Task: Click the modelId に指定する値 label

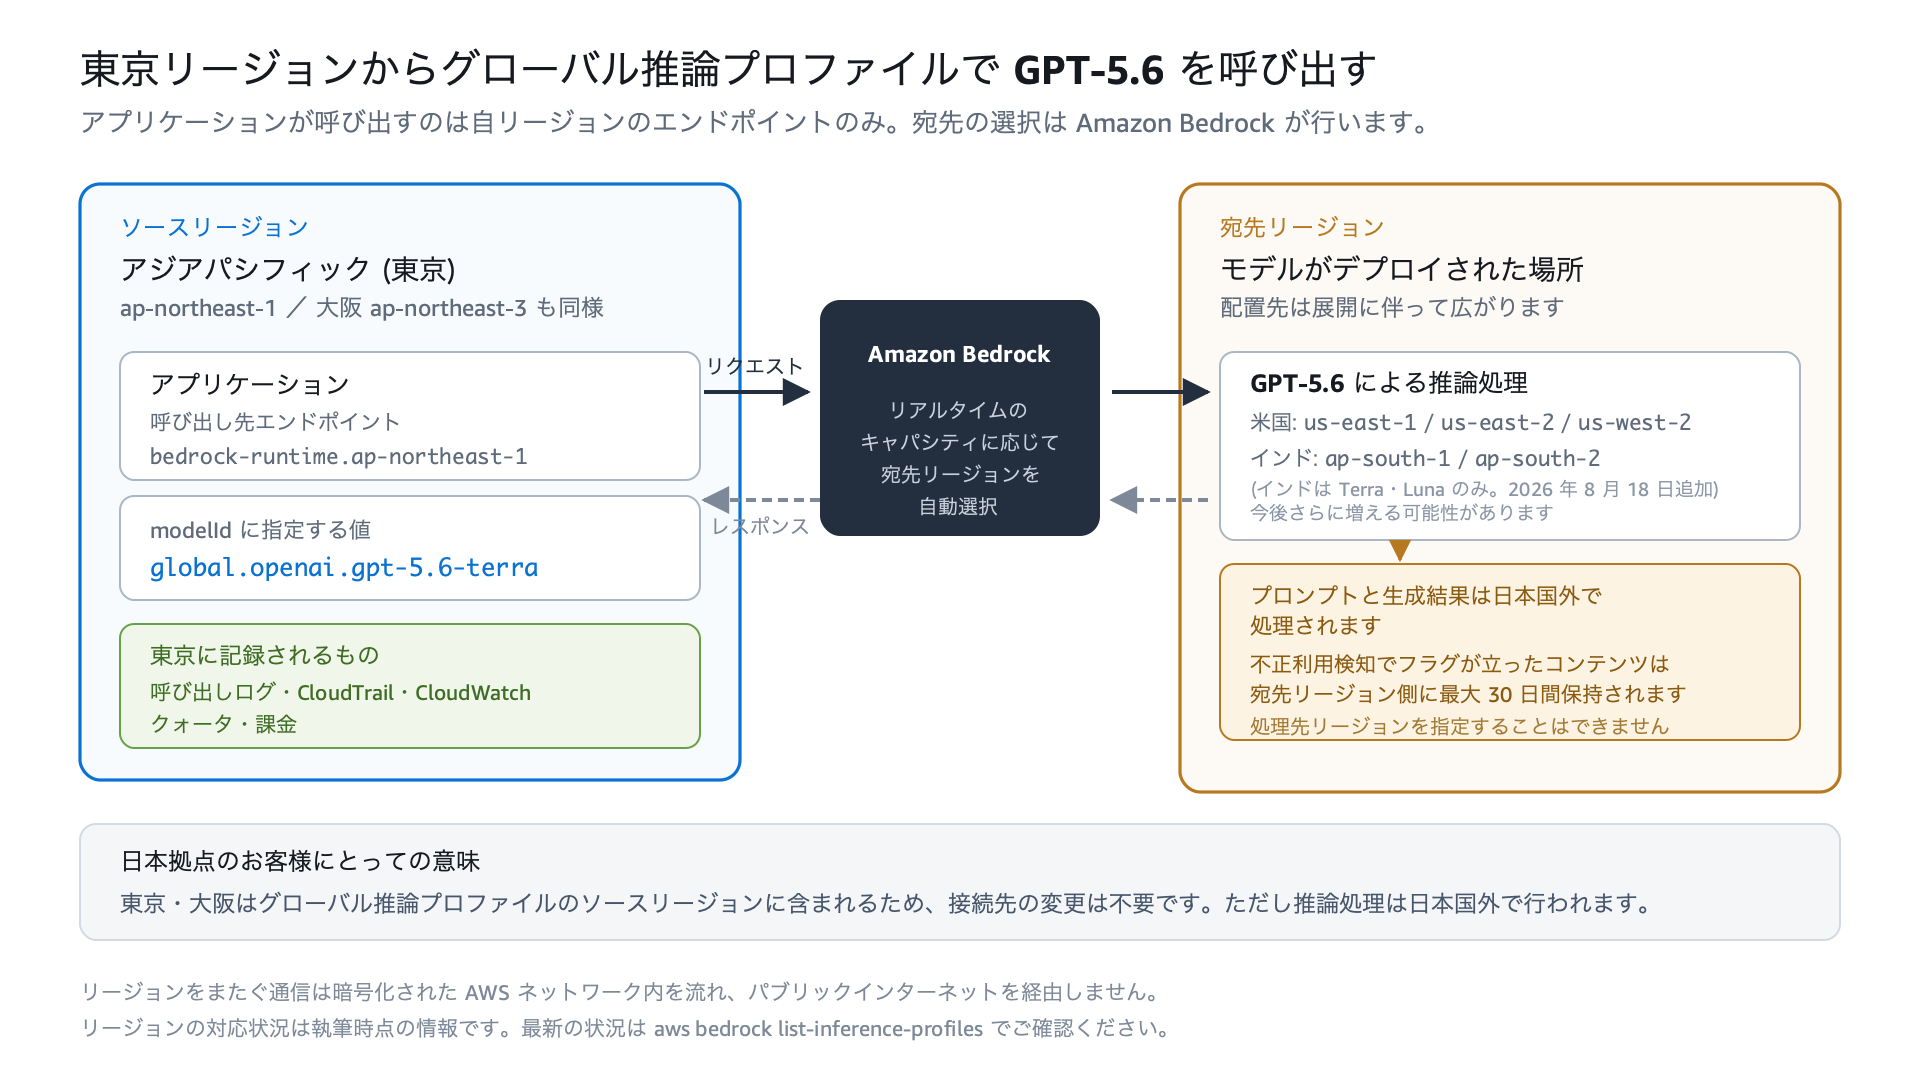Action: (x=260, y=530)
